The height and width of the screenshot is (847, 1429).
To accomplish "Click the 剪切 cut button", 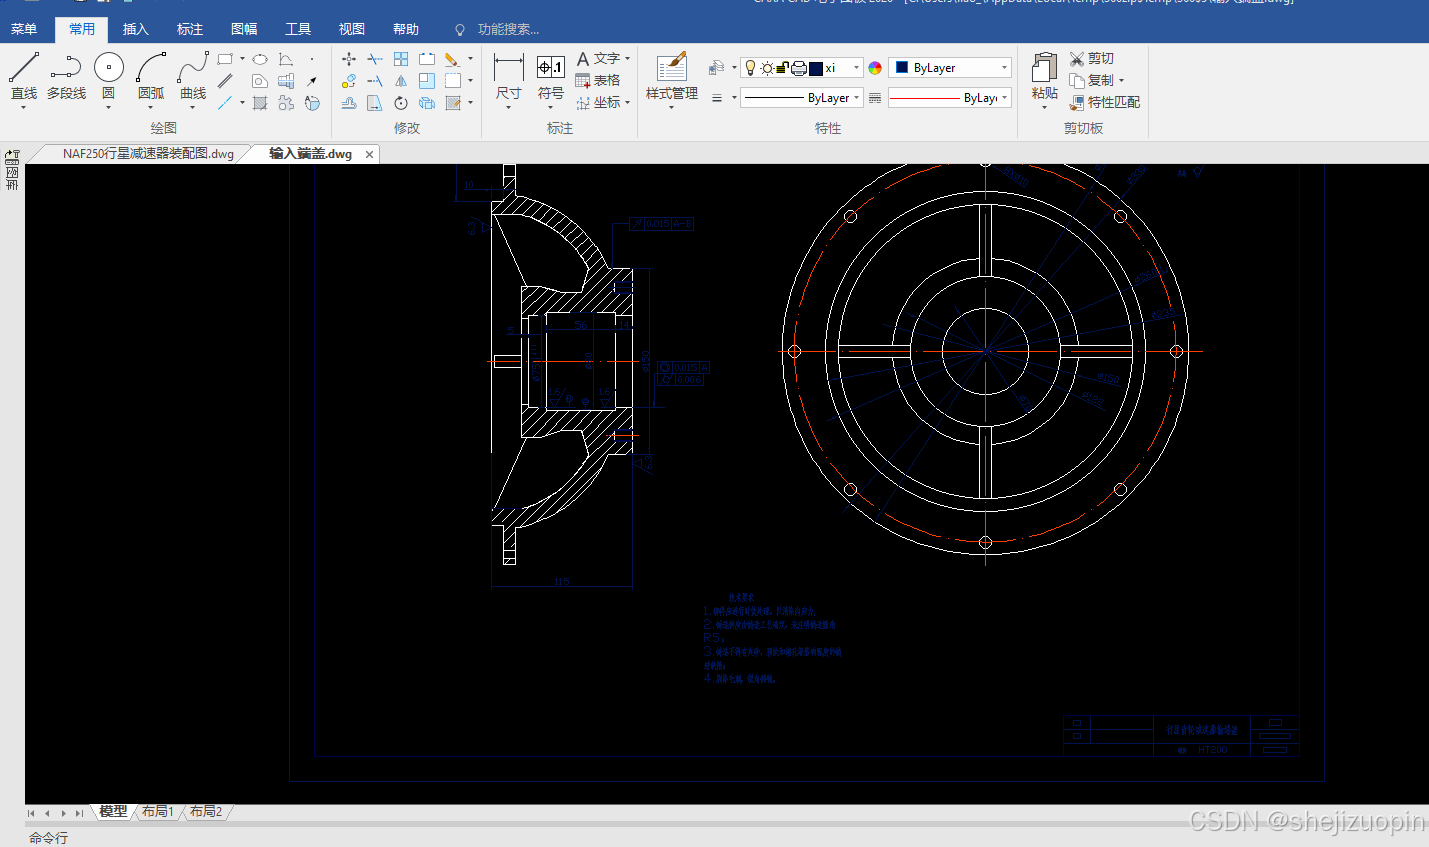I will (x=1091, y=59).
